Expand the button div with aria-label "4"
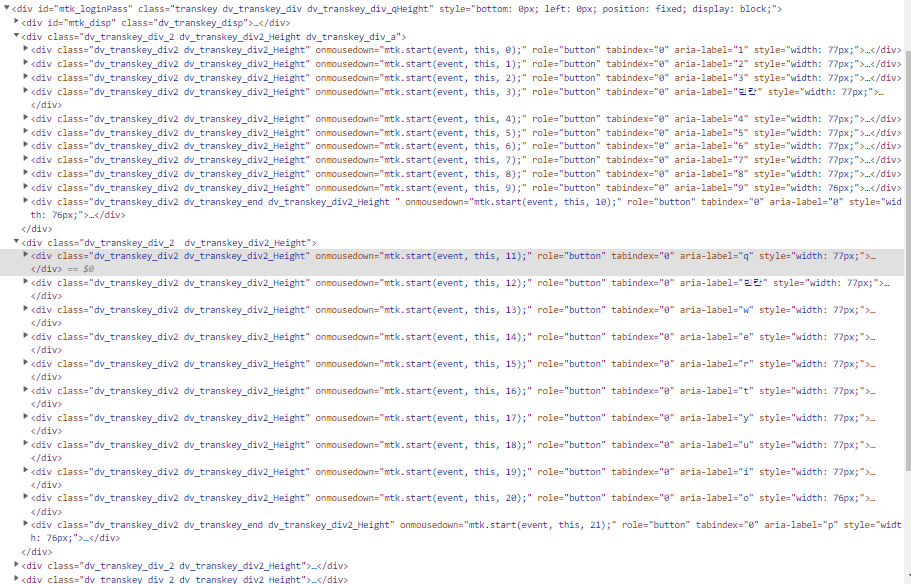 click(x=26, y=118)
